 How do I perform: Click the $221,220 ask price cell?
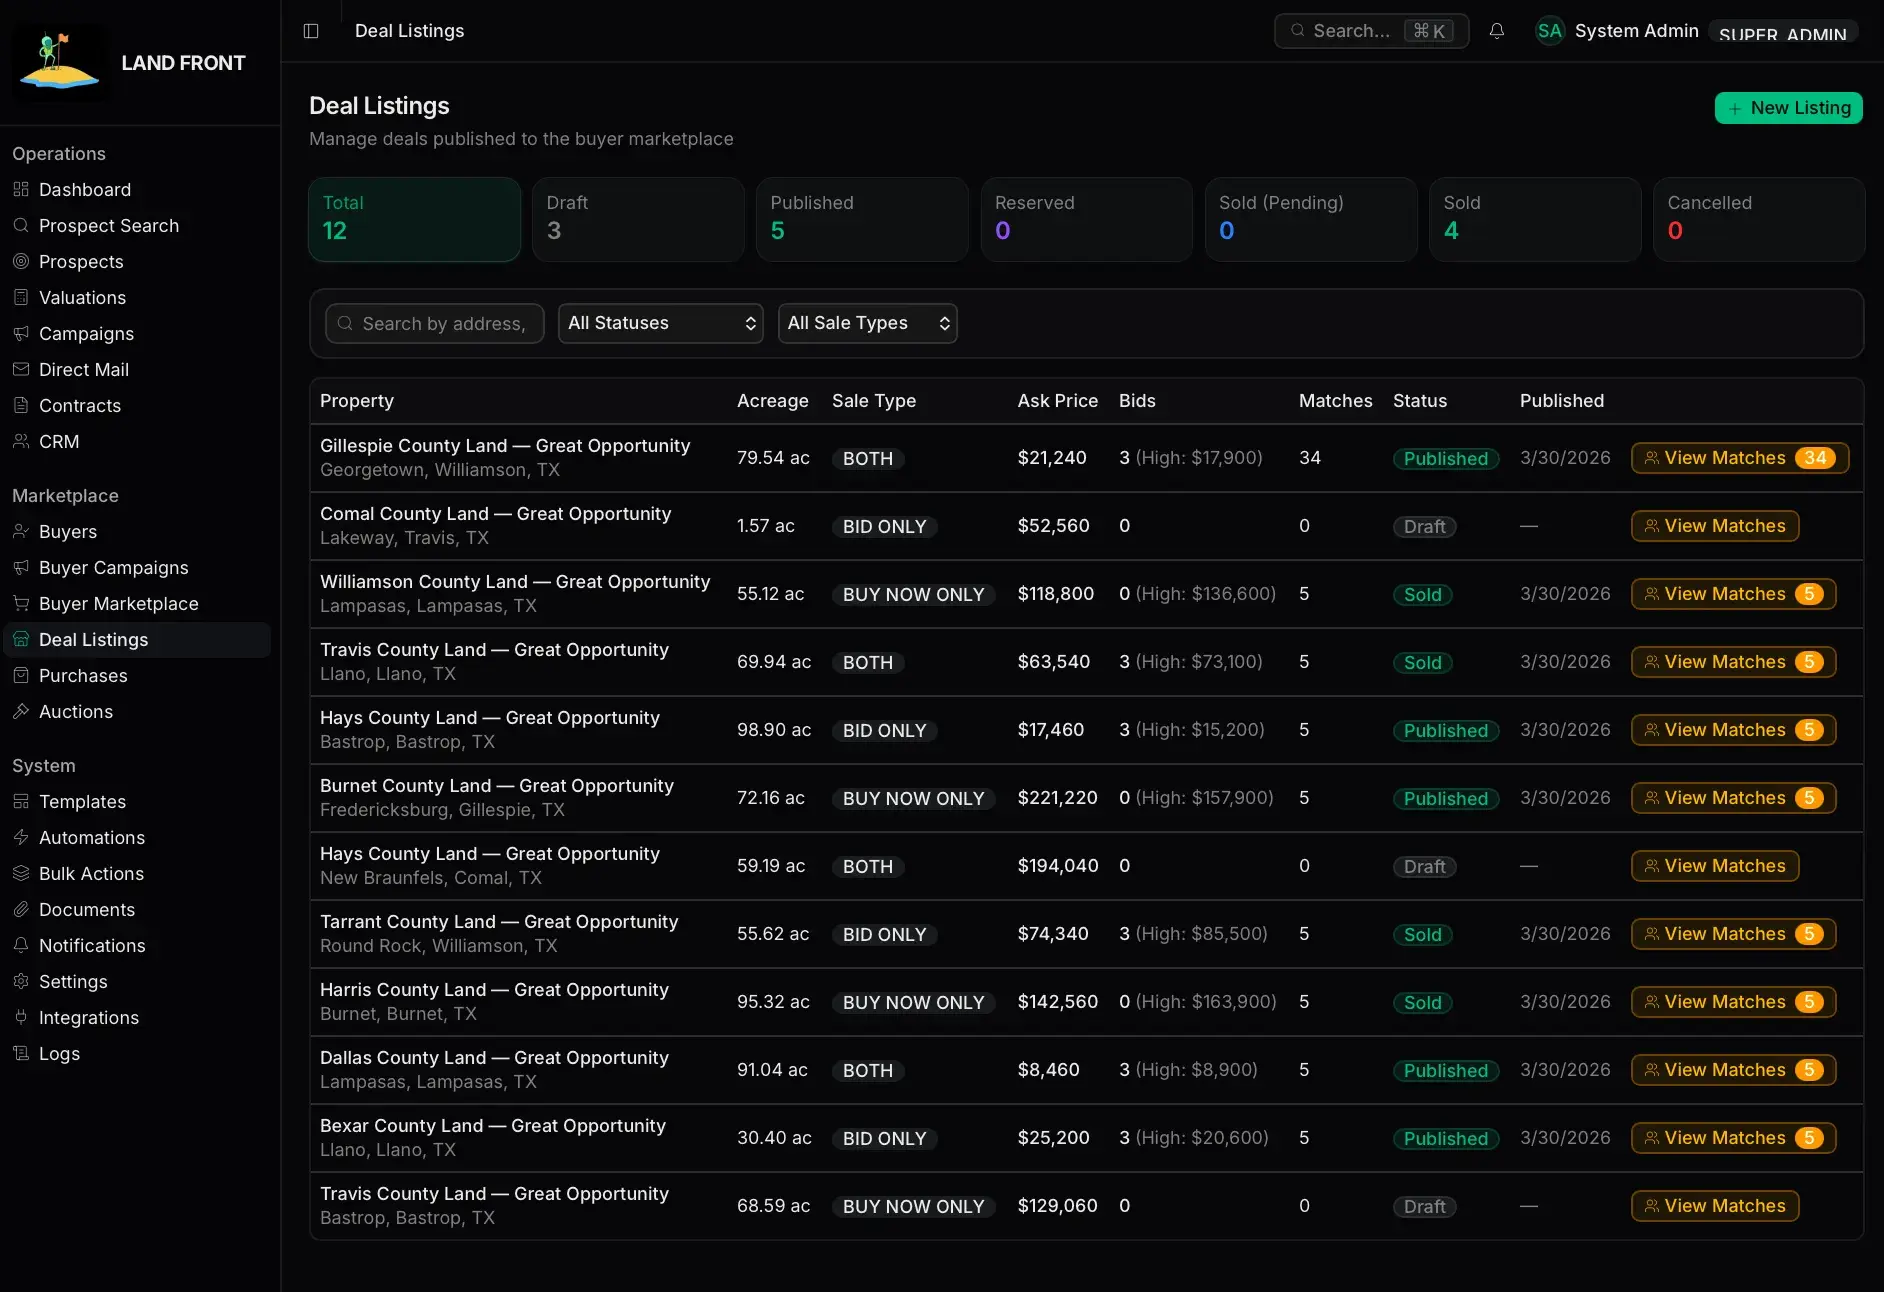tap(1057, 798)
